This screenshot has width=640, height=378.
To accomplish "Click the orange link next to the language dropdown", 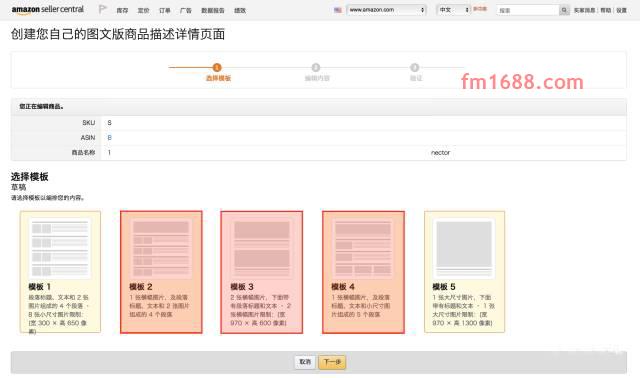I will click(480, 9).
